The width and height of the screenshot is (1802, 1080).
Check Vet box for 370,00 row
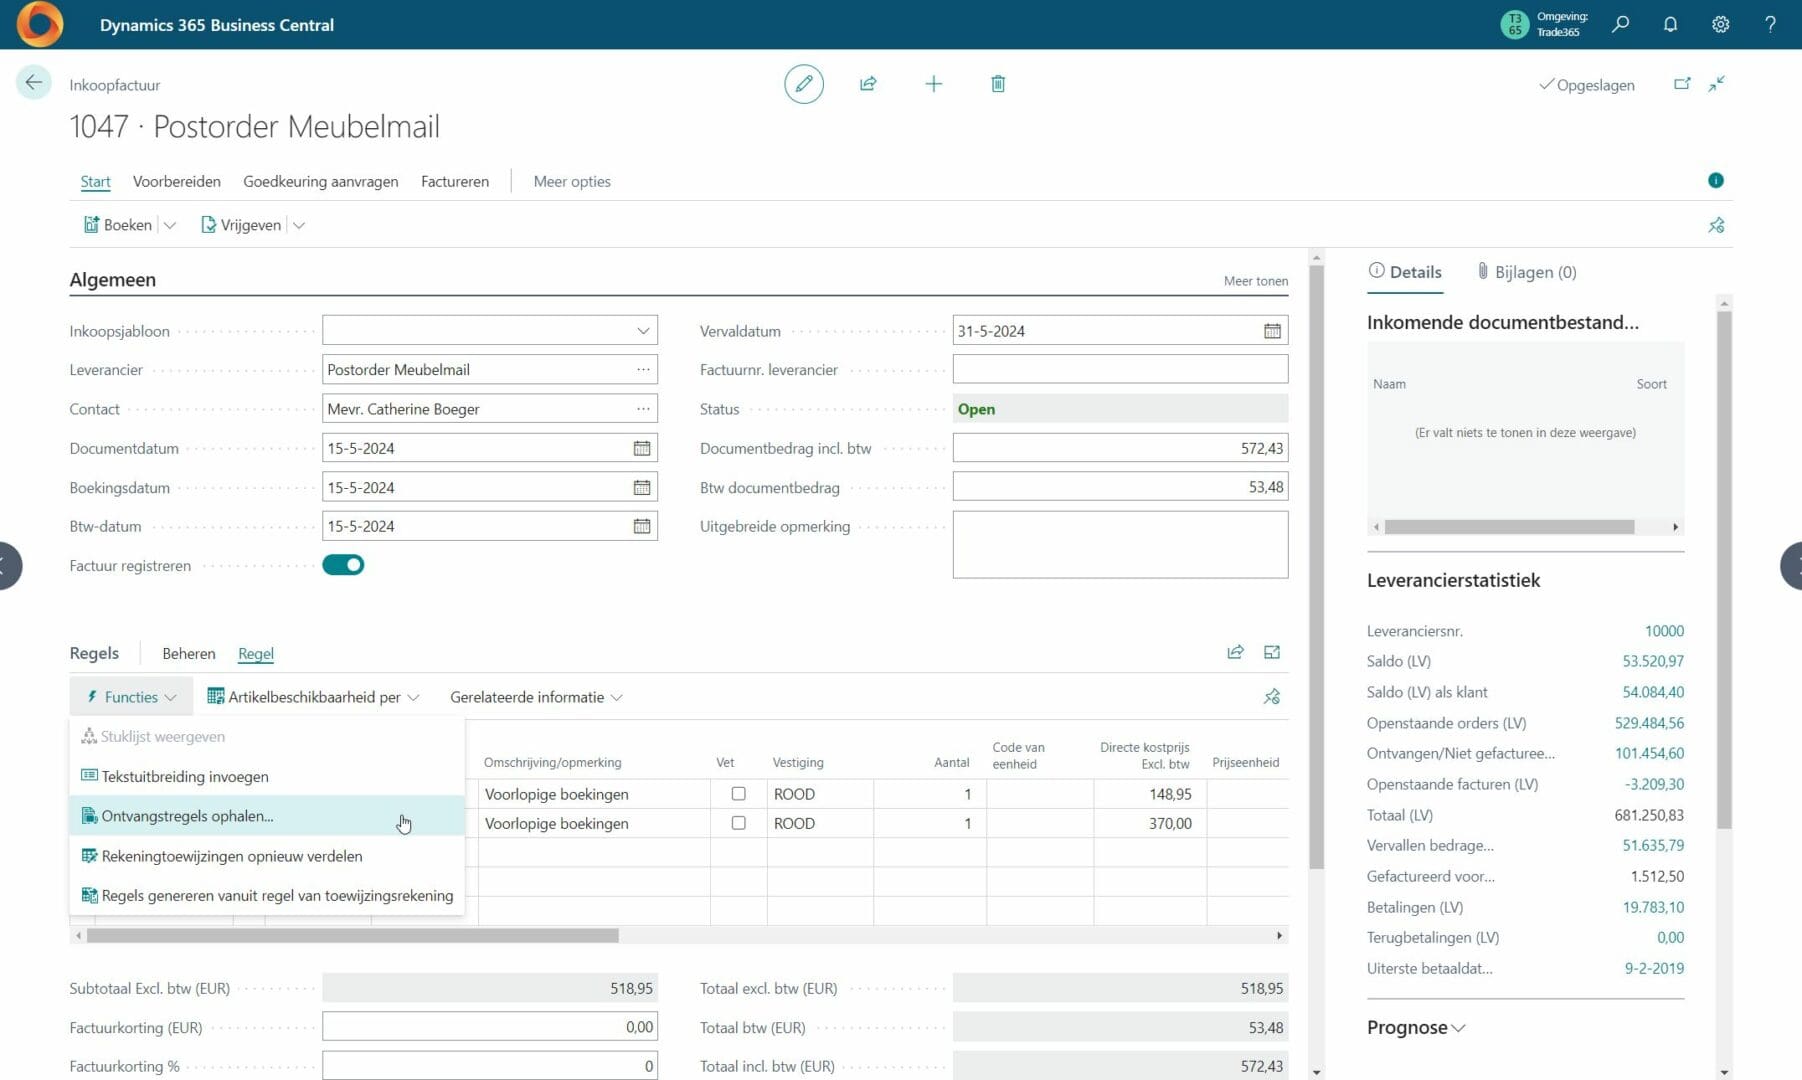click(738, 823)
